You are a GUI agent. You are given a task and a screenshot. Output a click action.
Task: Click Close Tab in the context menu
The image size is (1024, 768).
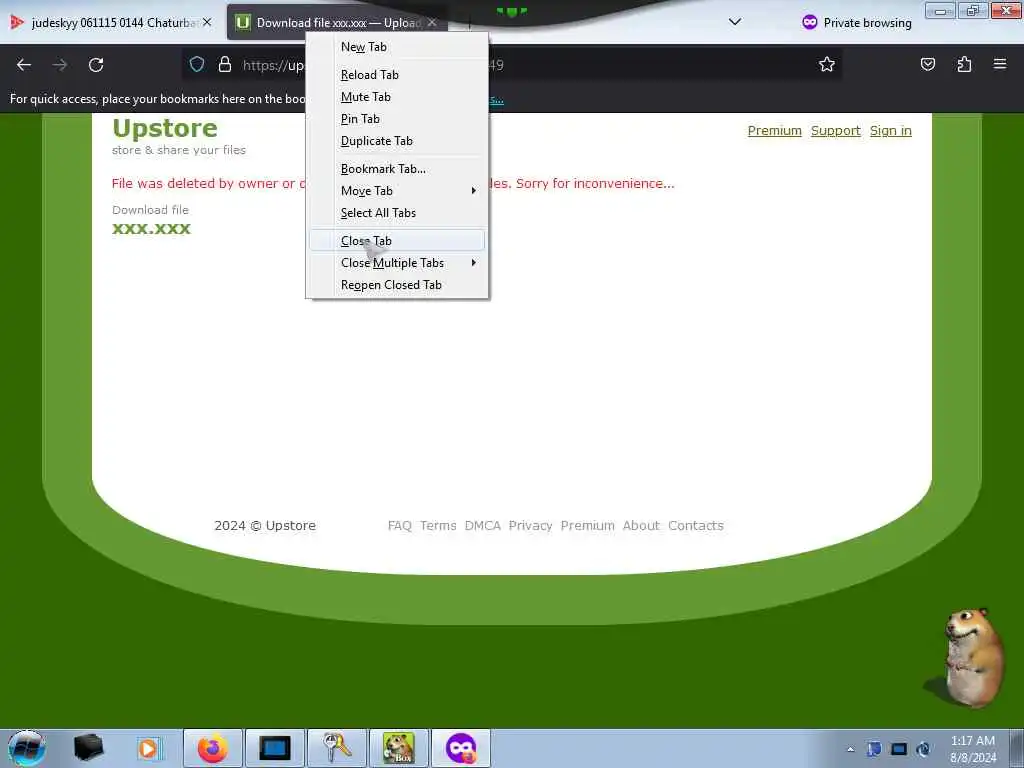pos(397,240)
